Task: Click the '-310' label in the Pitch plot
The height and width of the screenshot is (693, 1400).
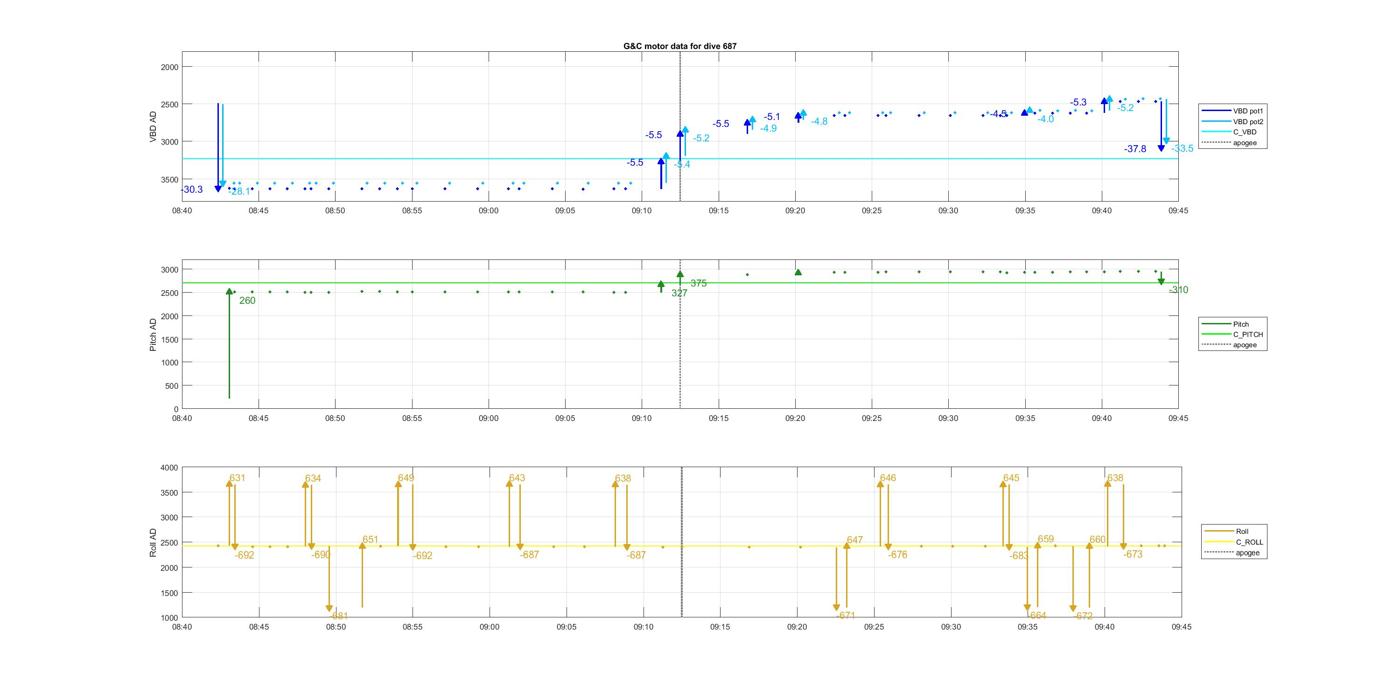Action: [x=1178, y=290]
